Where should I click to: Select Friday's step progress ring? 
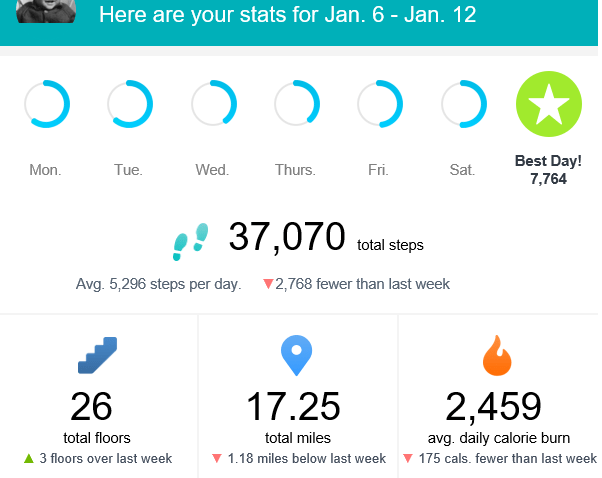coord(380,104)
